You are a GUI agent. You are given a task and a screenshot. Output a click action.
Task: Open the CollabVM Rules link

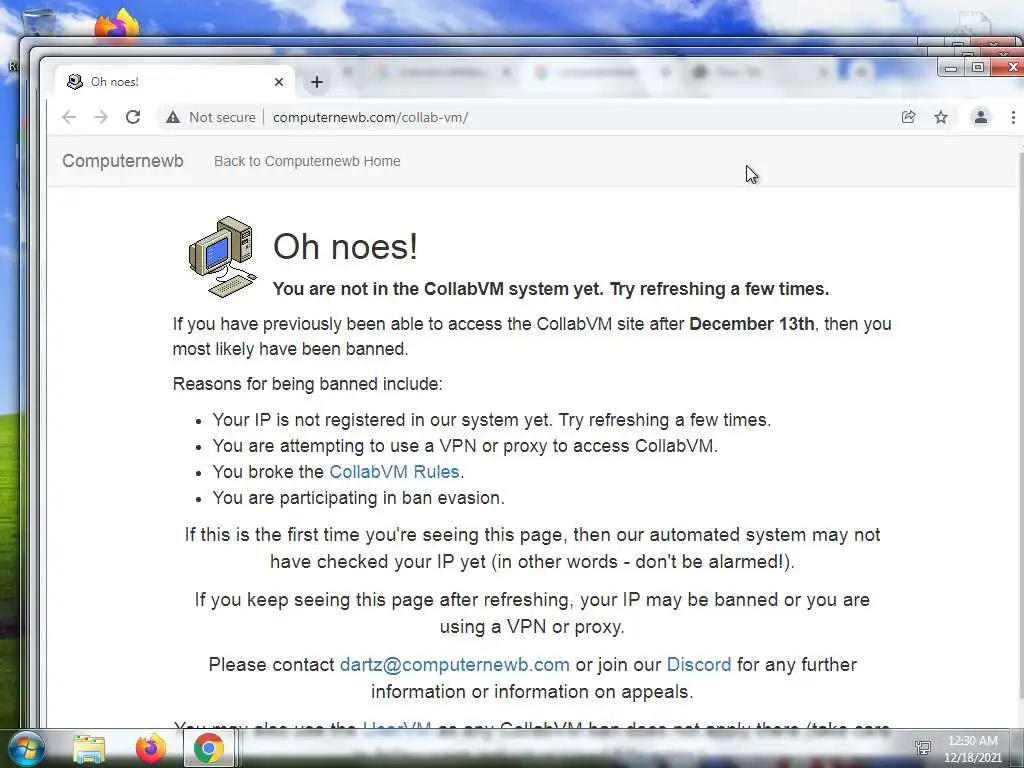click(394, 472)
